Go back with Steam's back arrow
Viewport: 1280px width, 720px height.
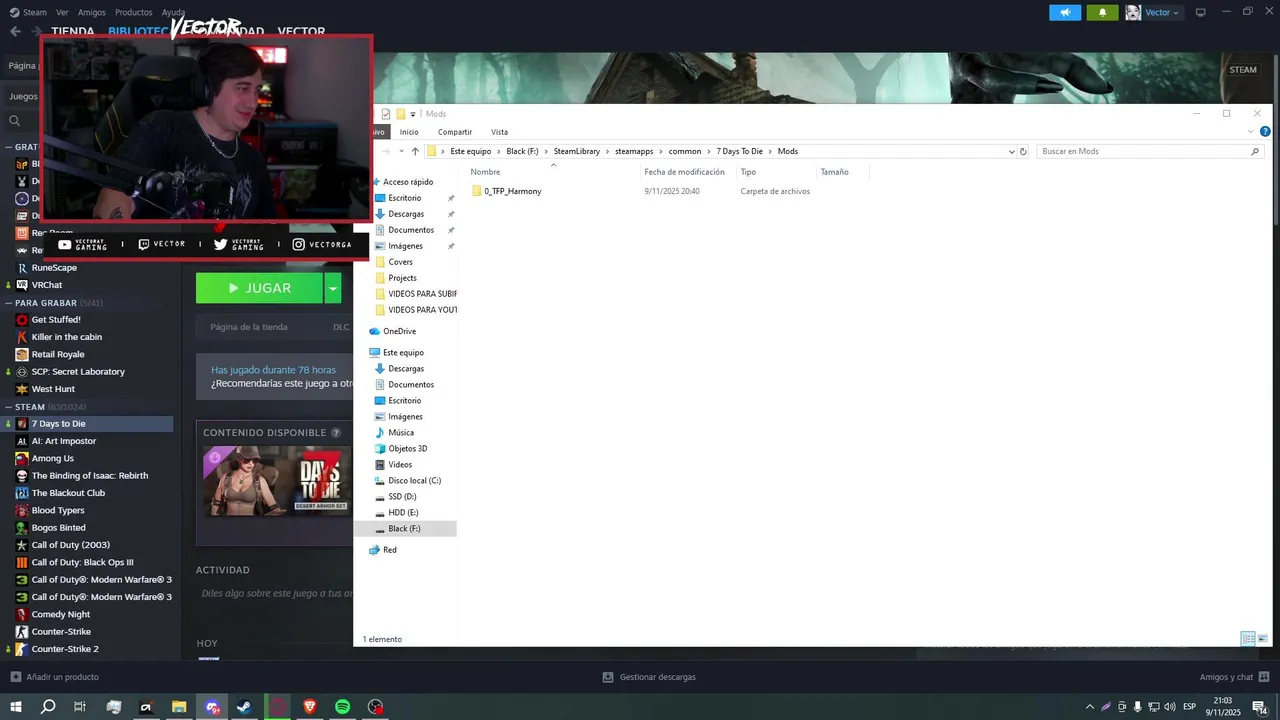pos(15,31)
